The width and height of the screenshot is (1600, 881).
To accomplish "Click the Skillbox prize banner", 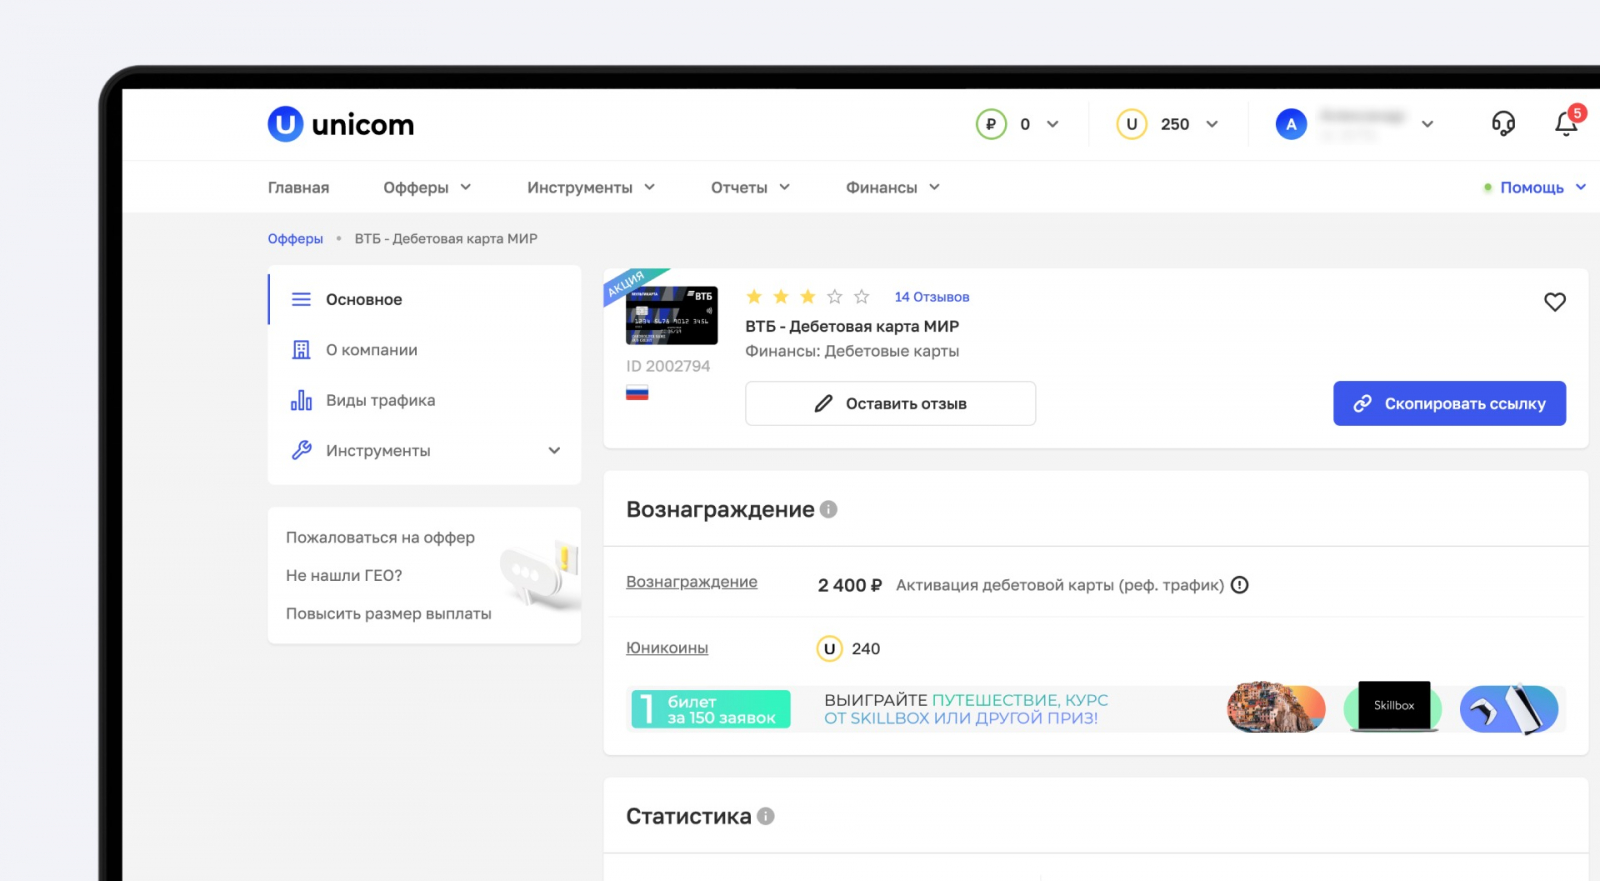I will click(x=1395, y=707).
